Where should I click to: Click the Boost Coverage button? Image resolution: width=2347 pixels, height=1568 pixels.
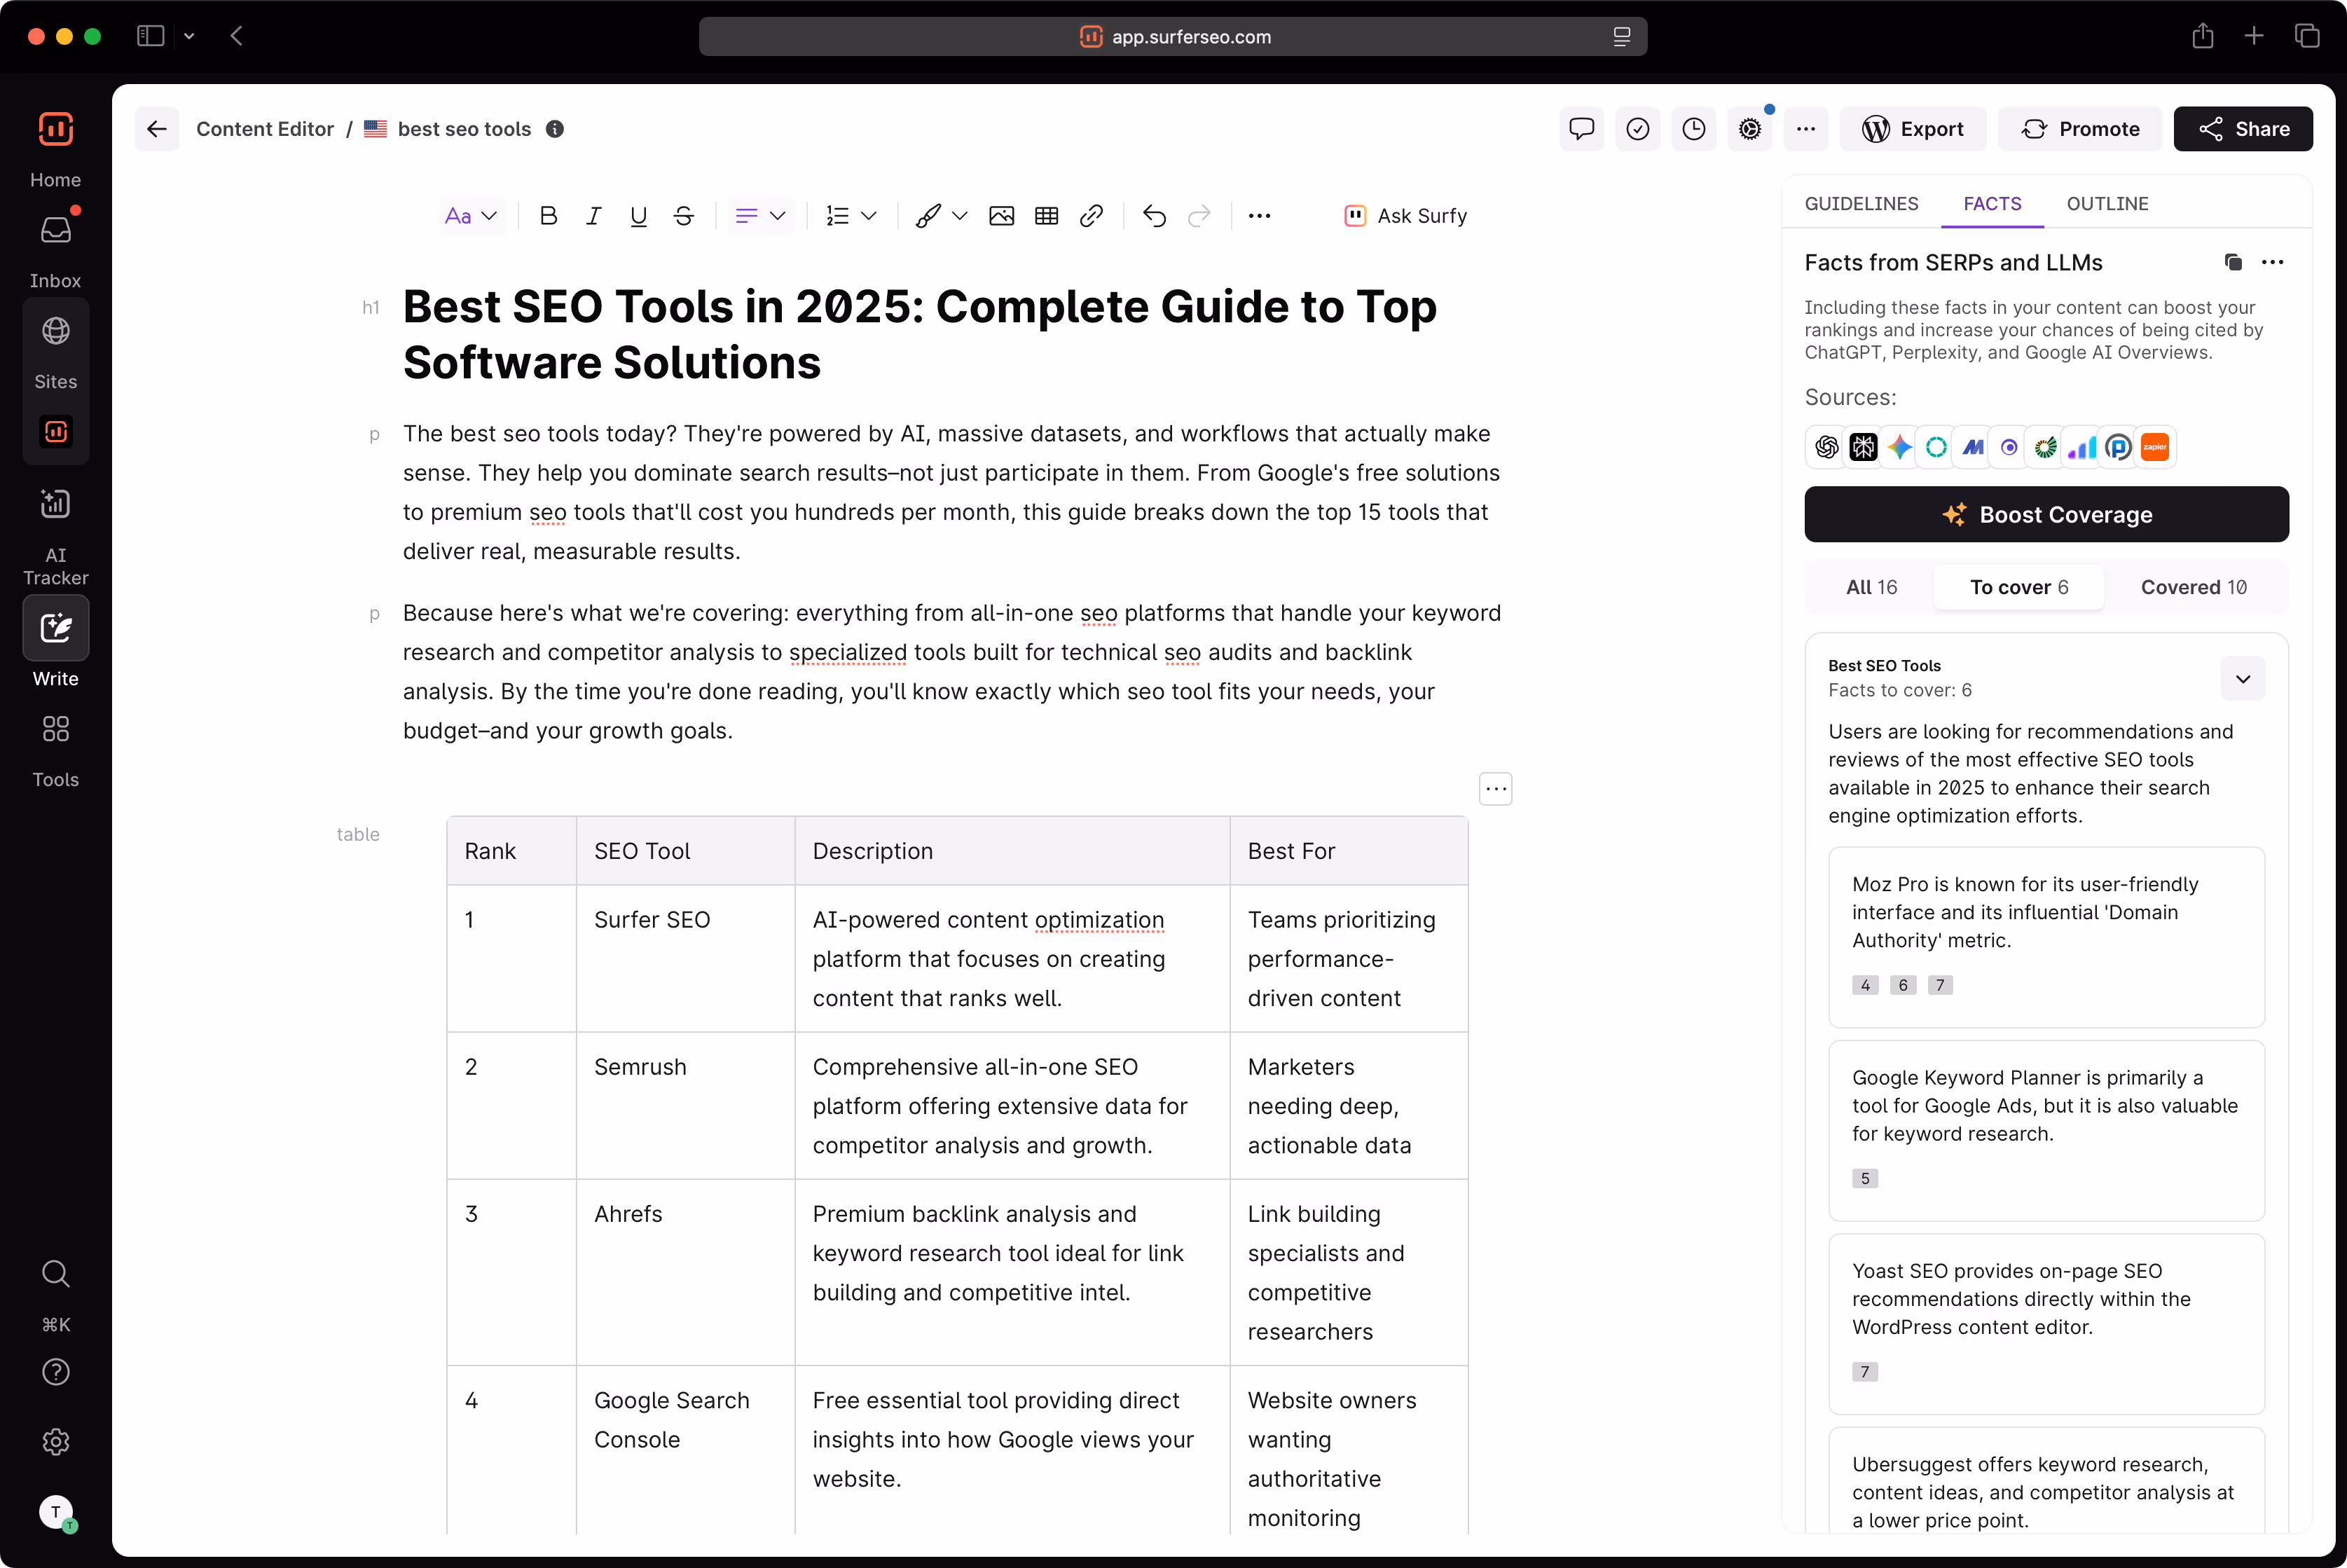pyautogui.click(x=2046, y=515)
